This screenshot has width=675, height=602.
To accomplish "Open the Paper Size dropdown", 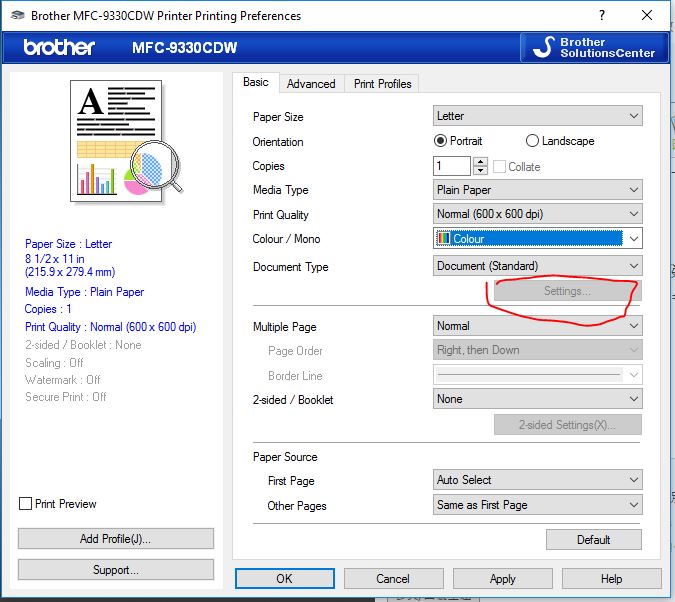I will click(x=538, y=116).
